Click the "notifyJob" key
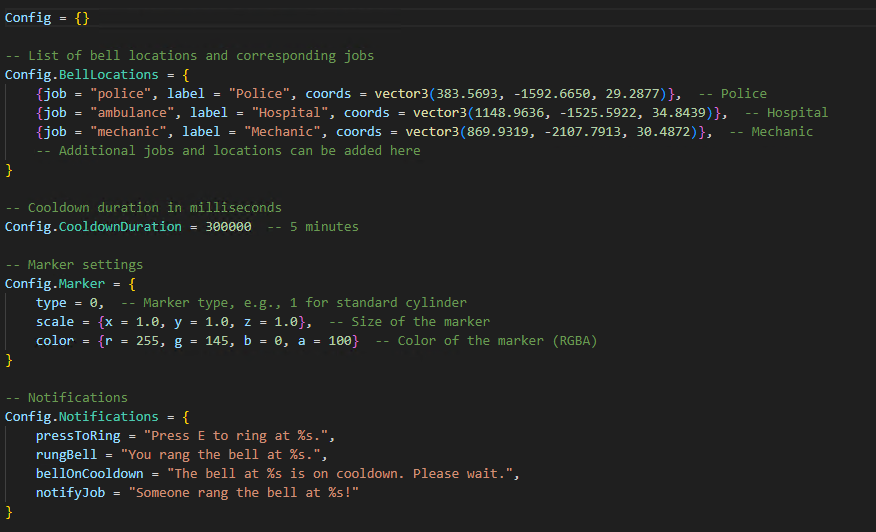This screenshot has width=876, height=532. [x=70, y=493]
